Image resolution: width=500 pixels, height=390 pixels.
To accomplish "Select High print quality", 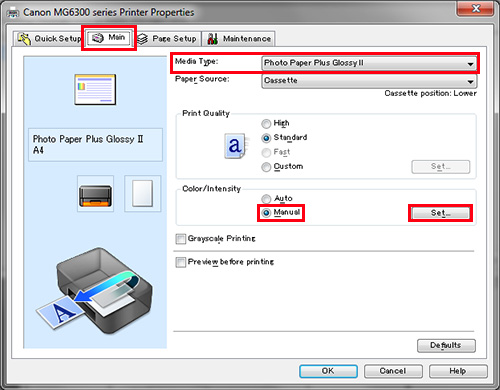I will tap(275, 123).
